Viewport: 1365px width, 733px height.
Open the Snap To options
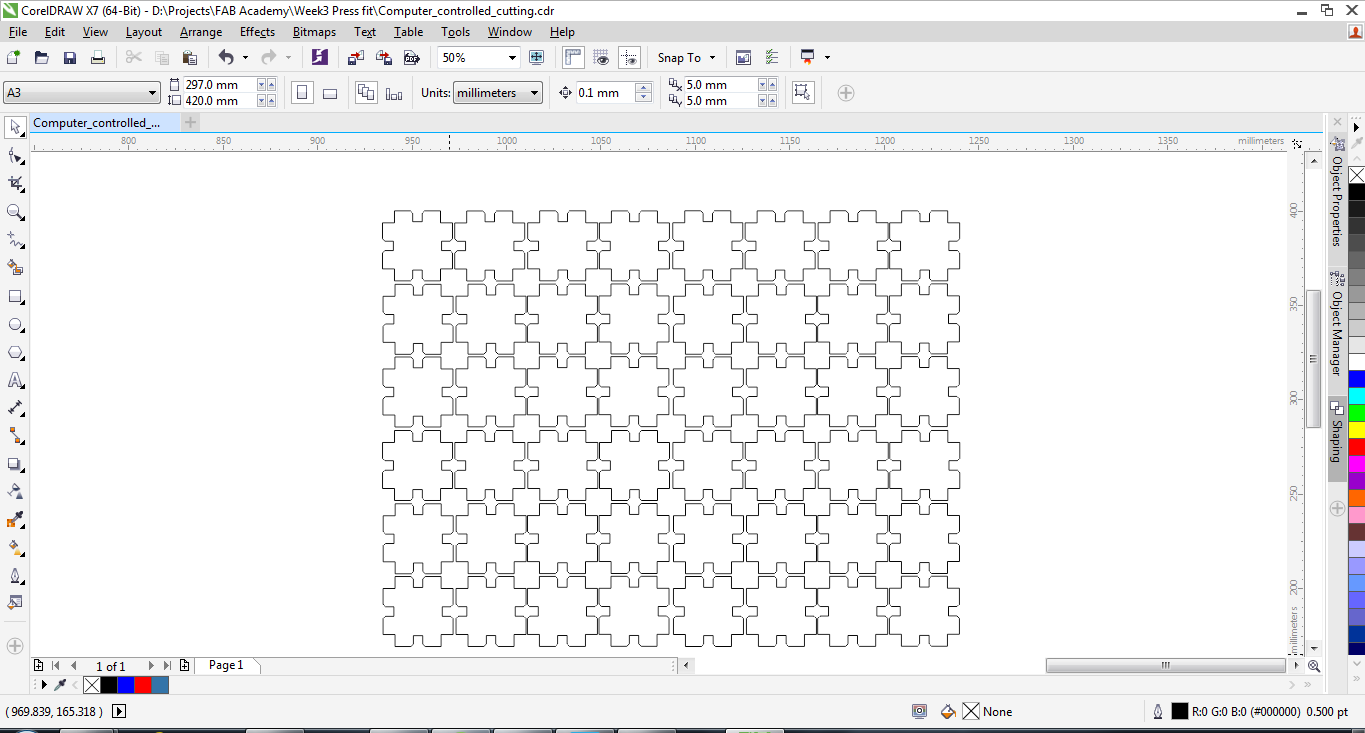point(686,58)
